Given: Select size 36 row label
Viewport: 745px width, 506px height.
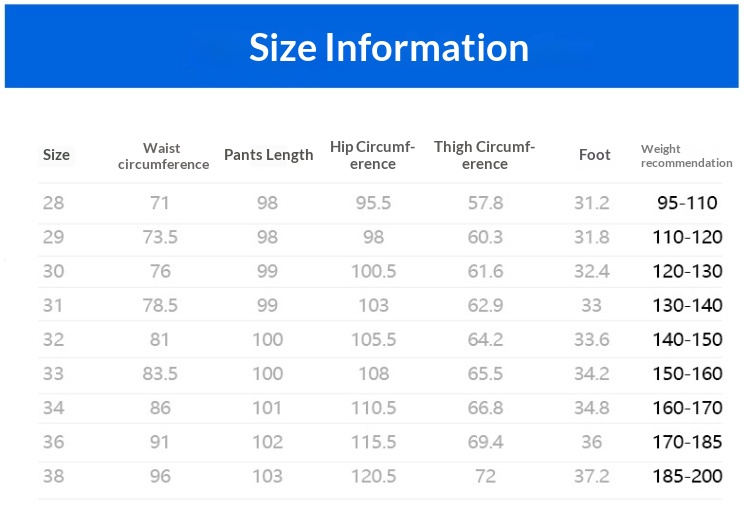Looking at the screenshot, I should click(53, 441).
